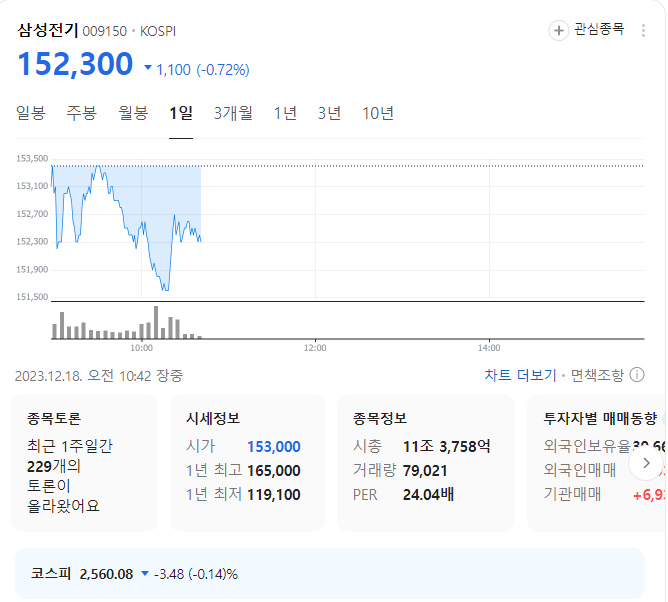Click the 10:00 time axis label

141,348
